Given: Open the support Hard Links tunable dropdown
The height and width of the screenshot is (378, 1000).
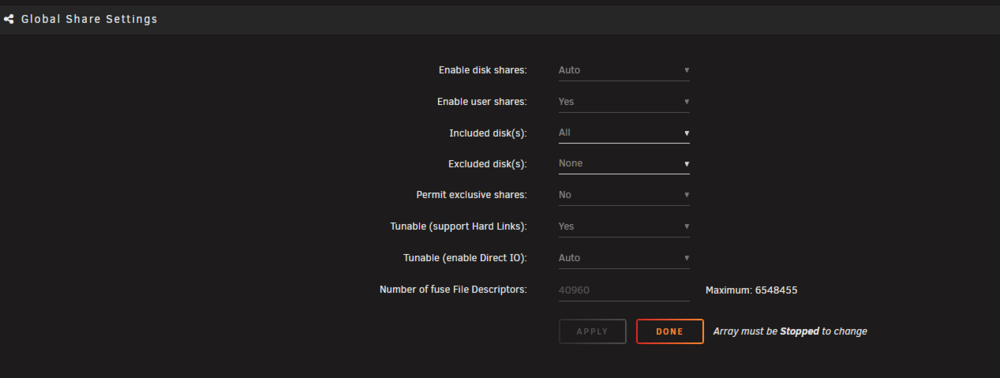Looking at the screenshot, I should point(624,226).
